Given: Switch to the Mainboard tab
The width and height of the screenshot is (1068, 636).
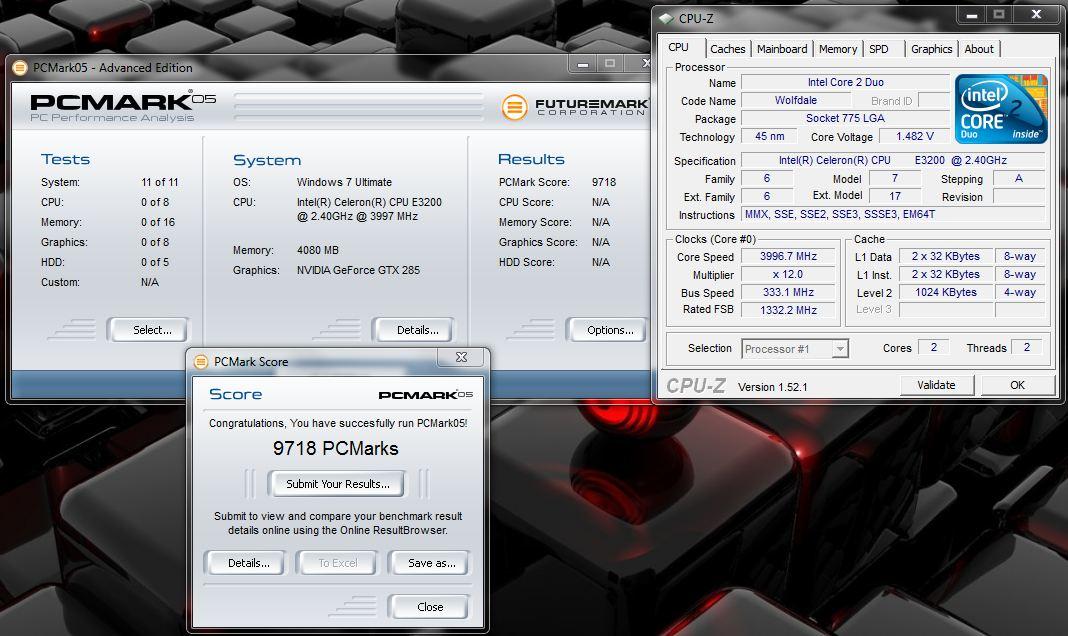Looking at the screenshot, I should coord(782,49).
